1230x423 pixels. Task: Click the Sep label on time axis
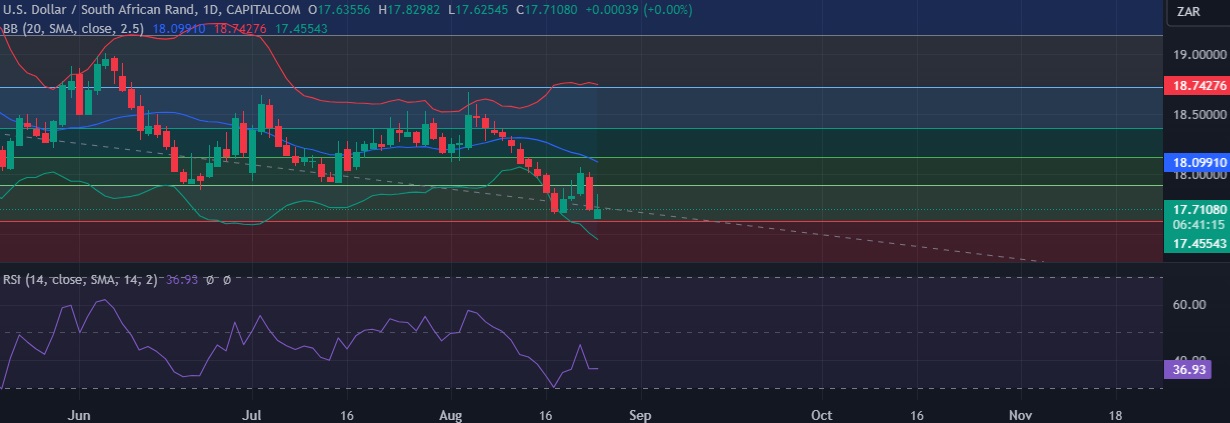(641, 413)
